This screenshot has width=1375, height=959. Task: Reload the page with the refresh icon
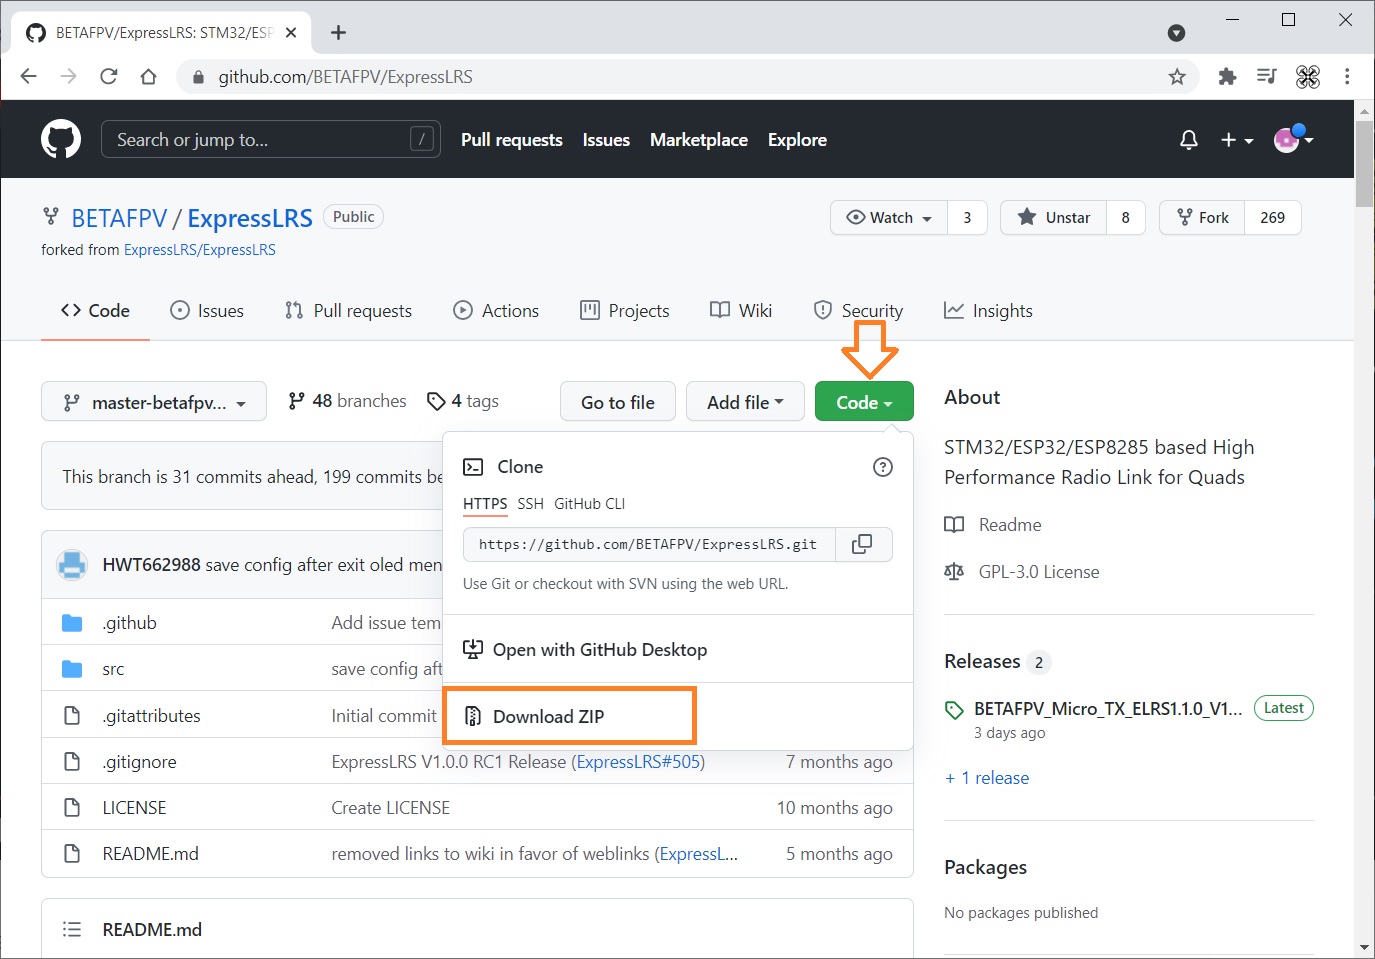109,77
